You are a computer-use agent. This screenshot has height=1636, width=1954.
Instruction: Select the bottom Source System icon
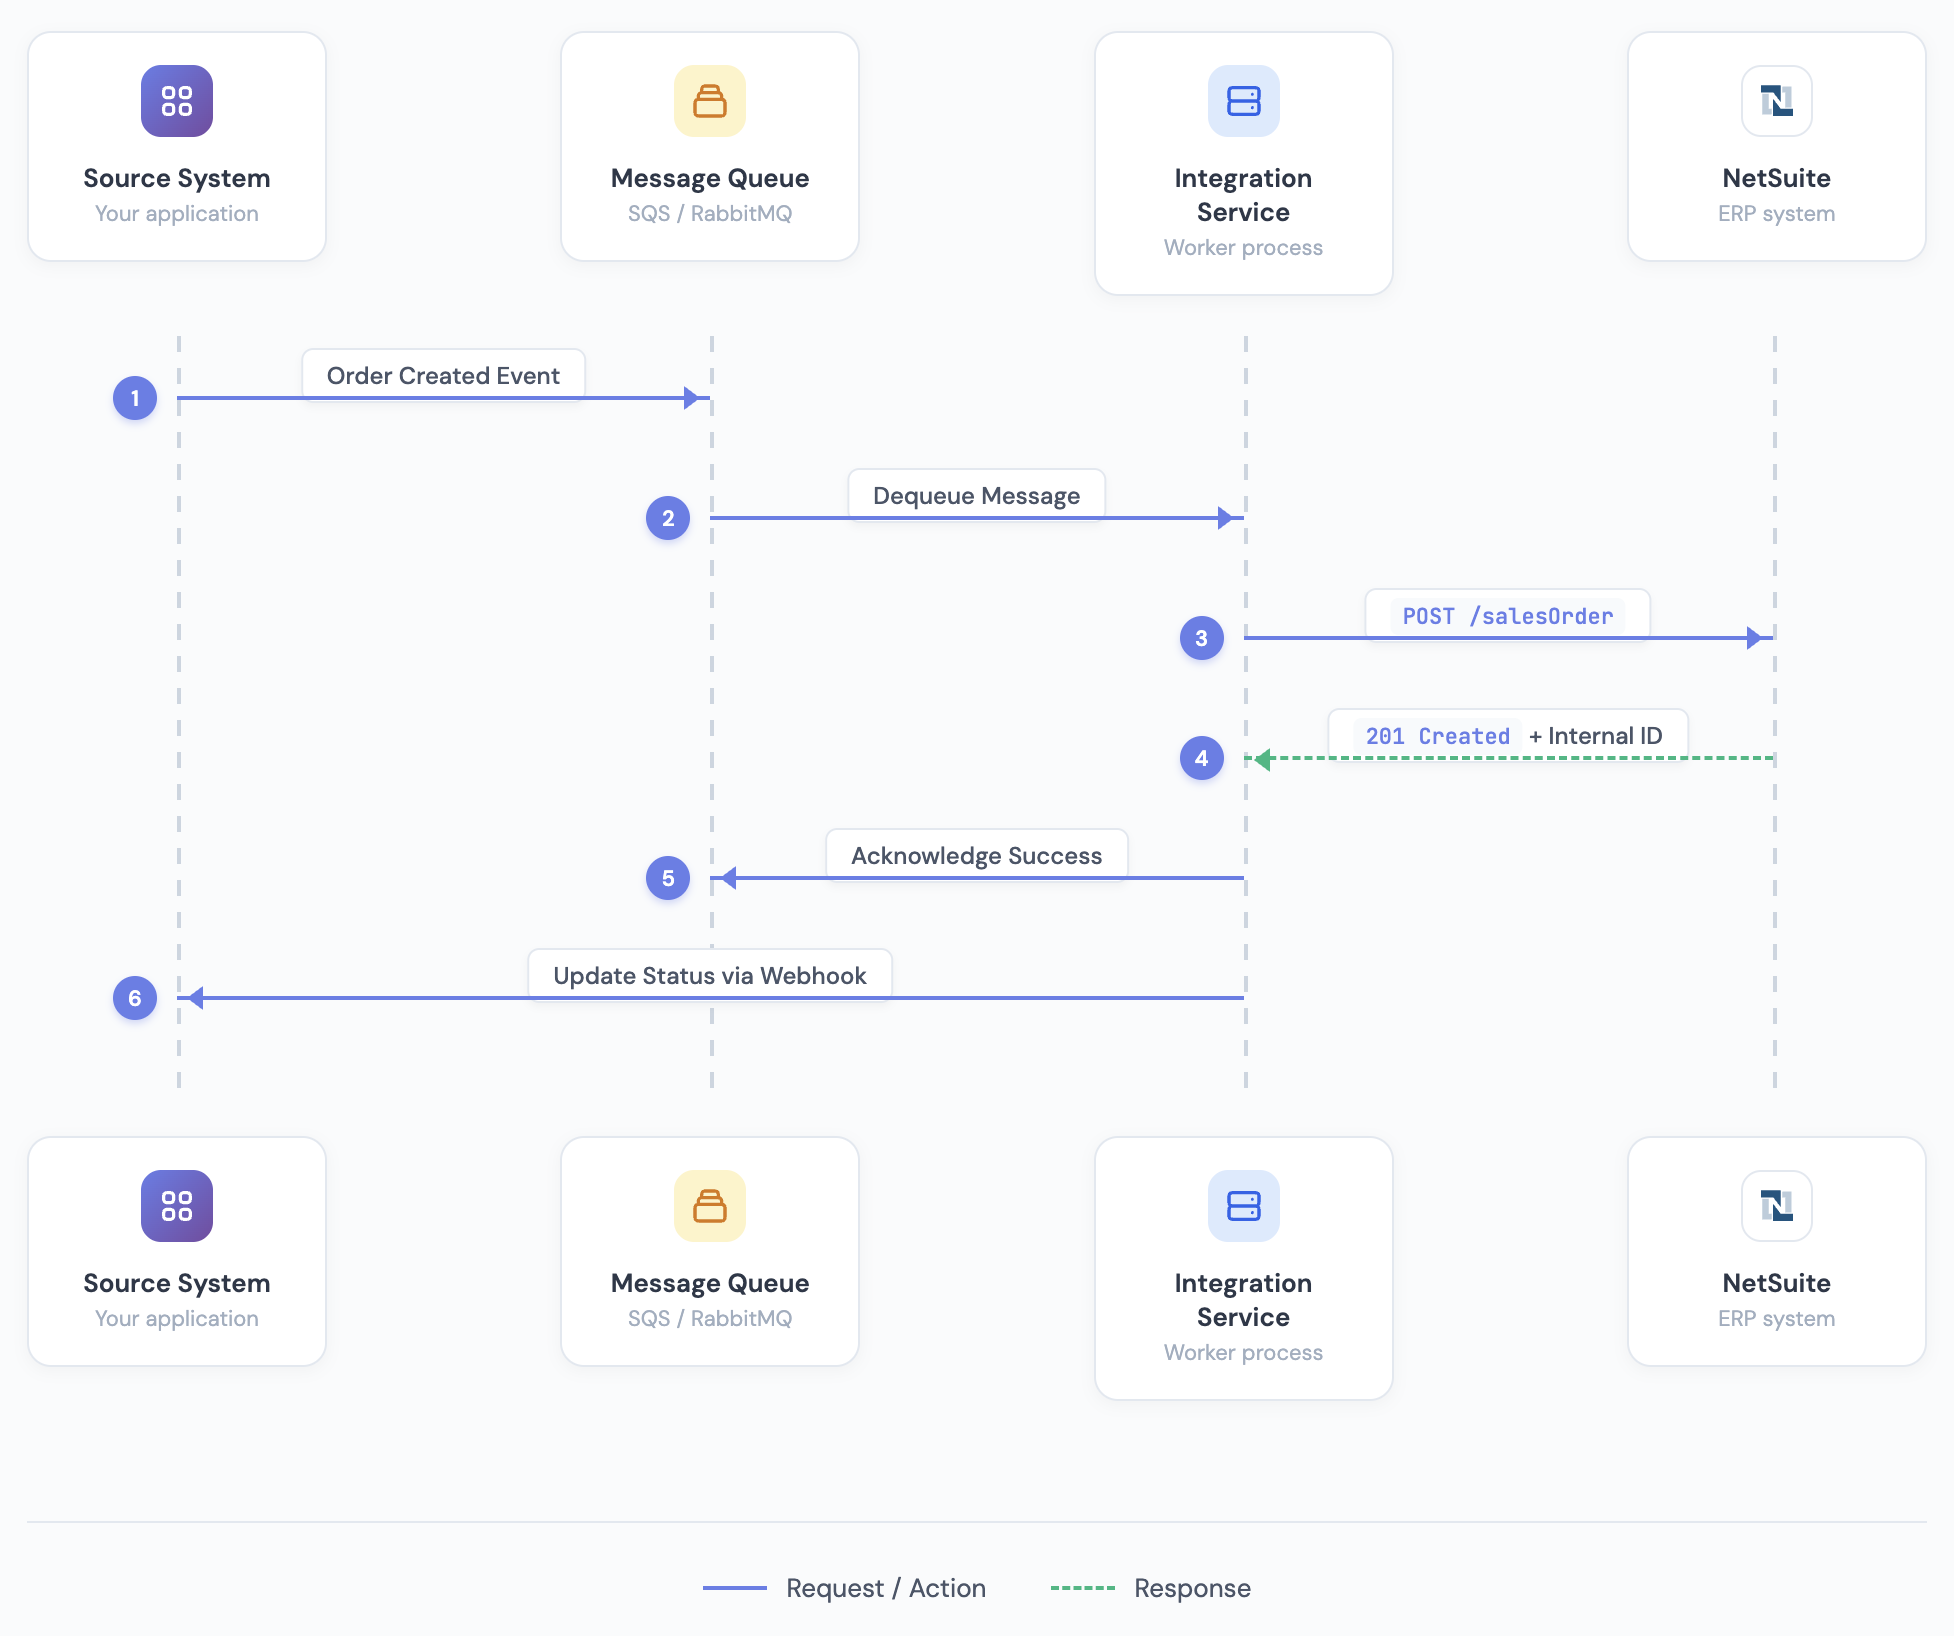tap(176, 1206)
